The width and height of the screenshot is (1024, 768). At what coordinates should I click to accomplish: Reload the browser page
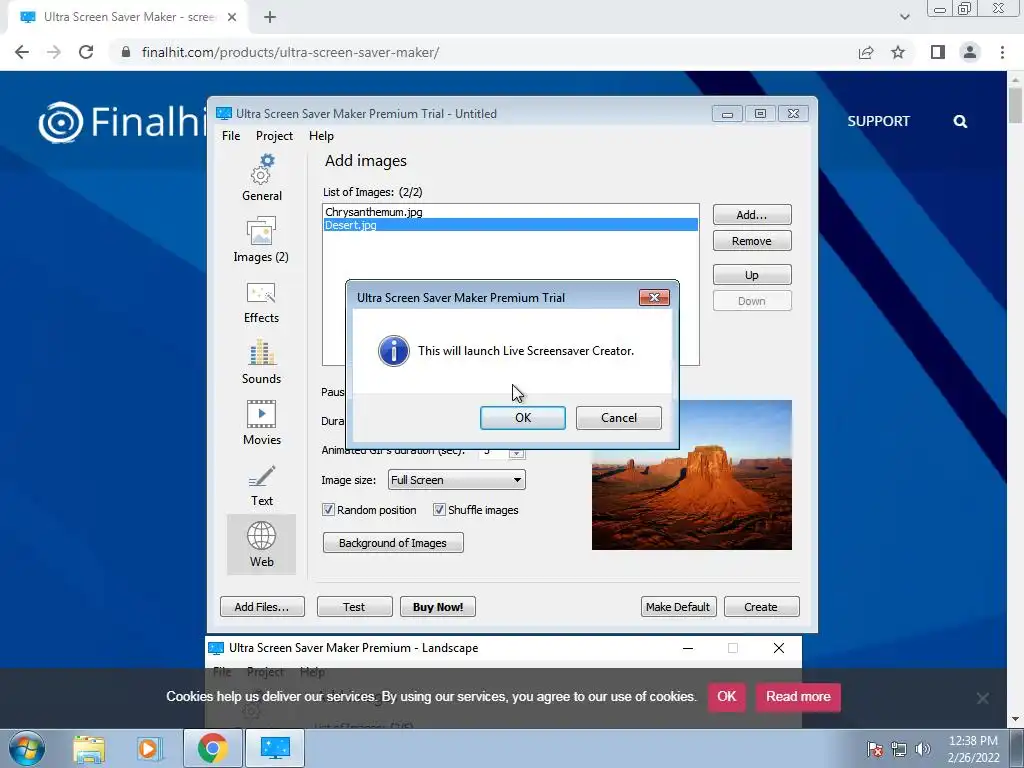click(86, 52)
